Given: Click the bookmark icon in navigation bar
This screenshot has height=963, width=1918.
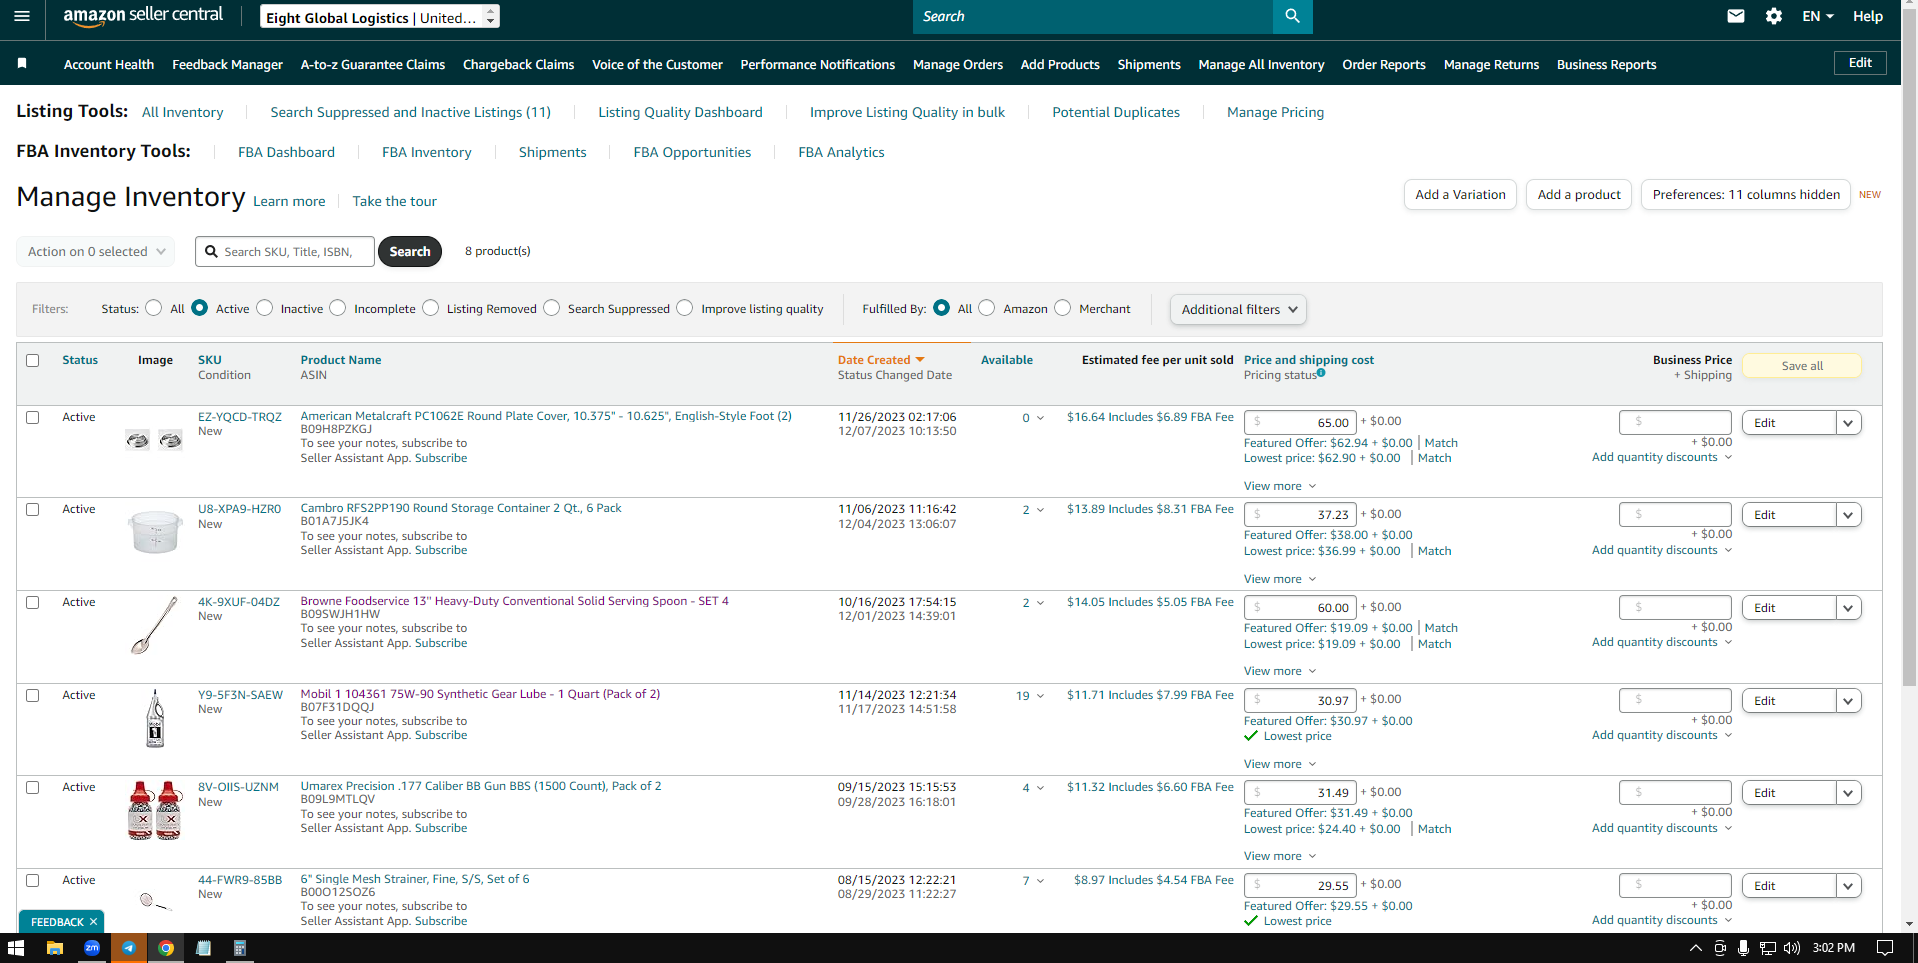Looking at the screenshot, I should (x=22, y=64).
